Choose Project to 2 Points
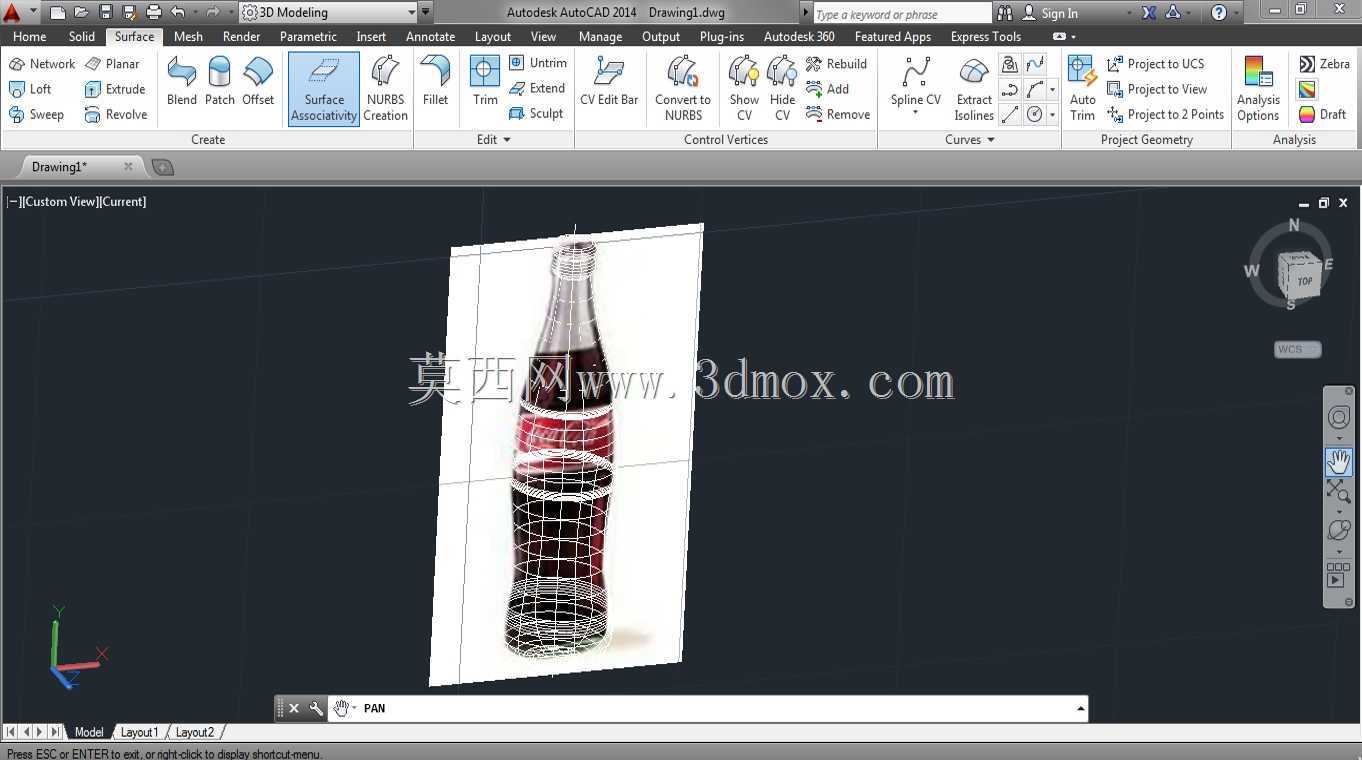 click(1166, 114)
